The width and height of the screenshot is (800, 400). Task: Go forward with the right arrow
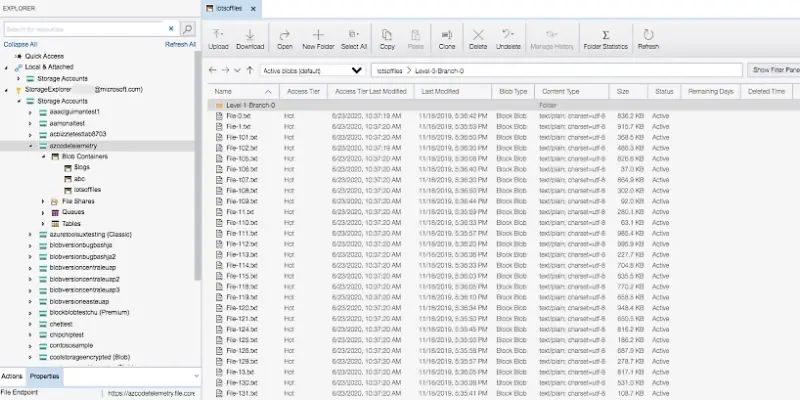tap(225, 70)
